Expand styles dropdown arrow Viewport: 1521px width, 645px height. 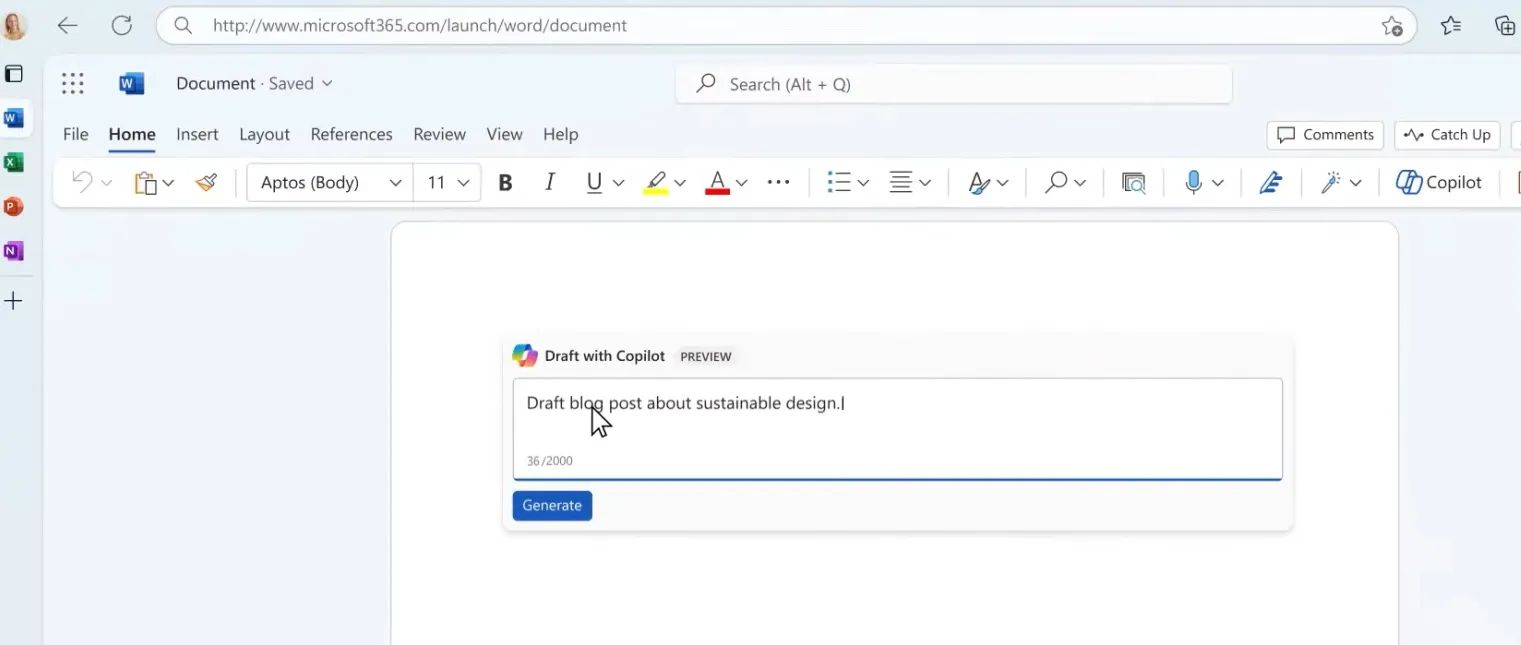(1002, 183)
